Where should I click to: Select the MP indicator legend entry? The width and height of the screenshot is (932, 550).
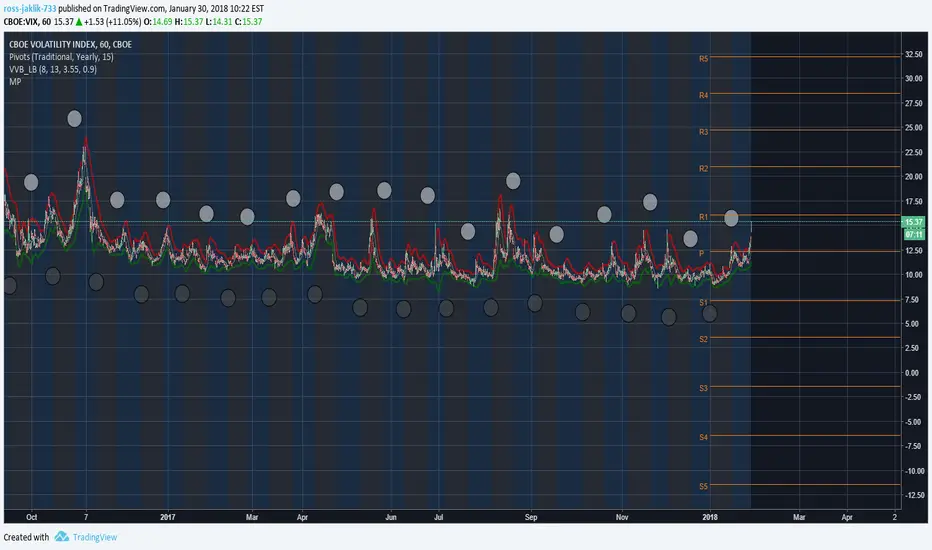[15, 81]
